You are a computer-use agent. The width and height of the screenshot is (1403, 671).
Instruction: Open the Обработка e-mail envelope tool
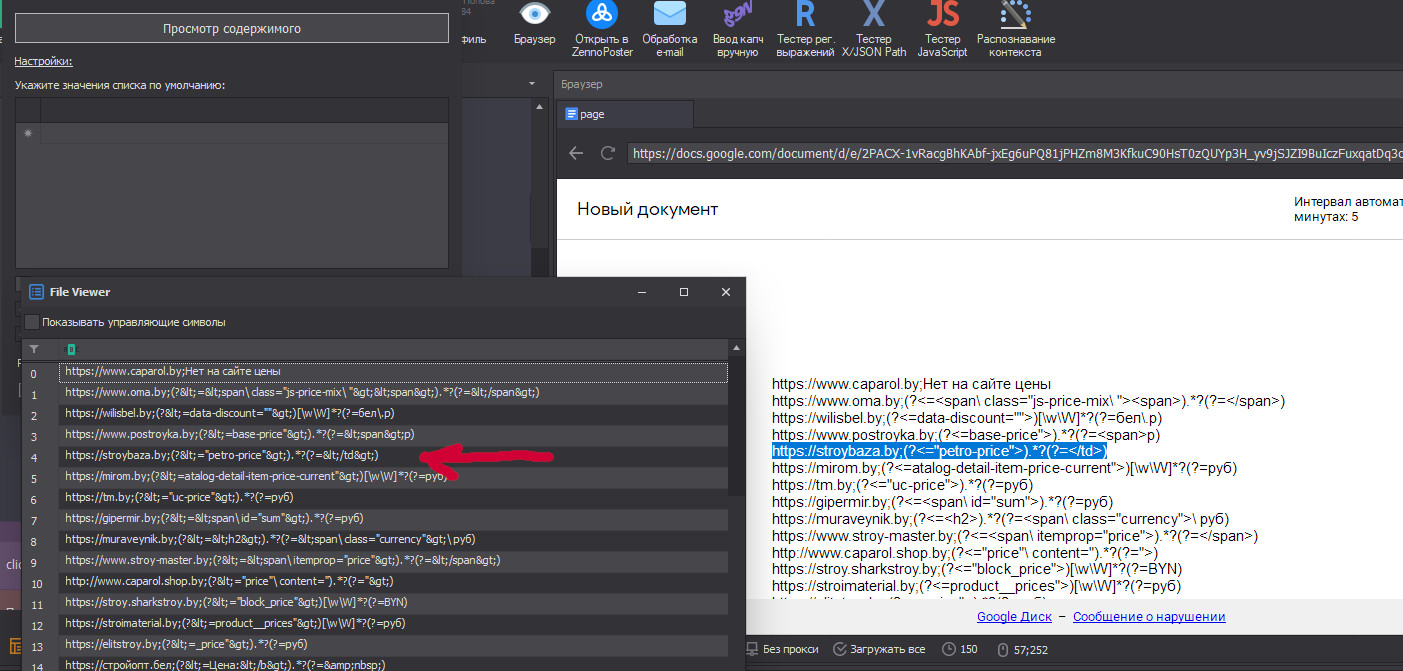click(x=669, y=14)
